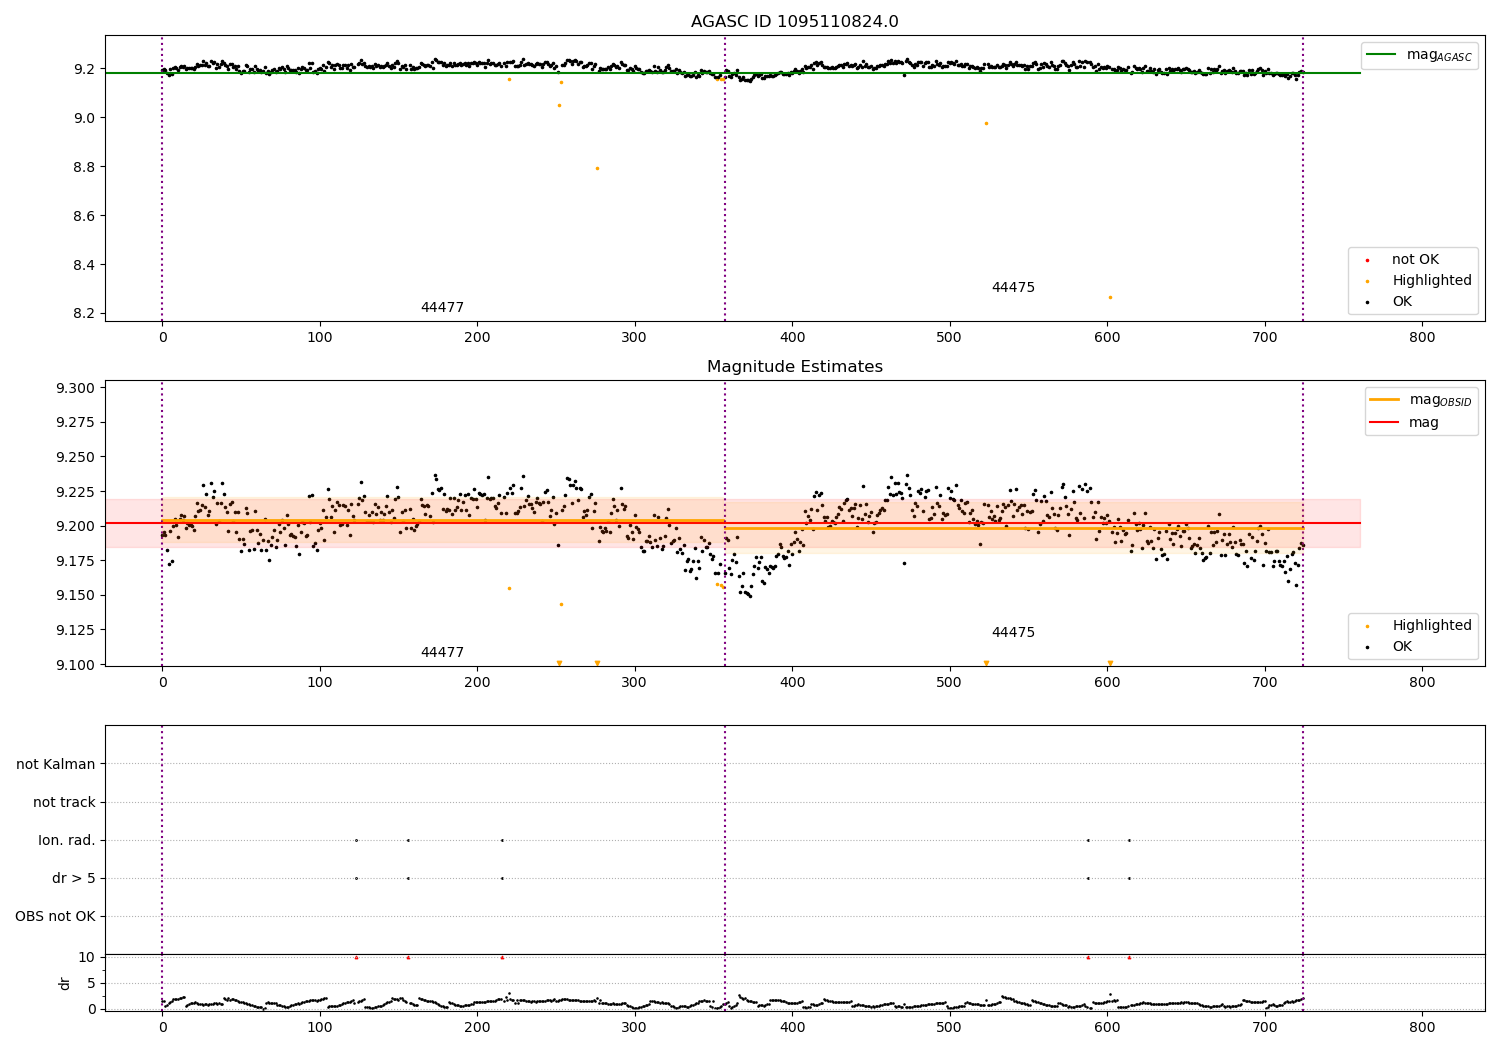Click y-tick 8.6 on top plot
The image size is (1500, 1050).
[x=85, y=216]
